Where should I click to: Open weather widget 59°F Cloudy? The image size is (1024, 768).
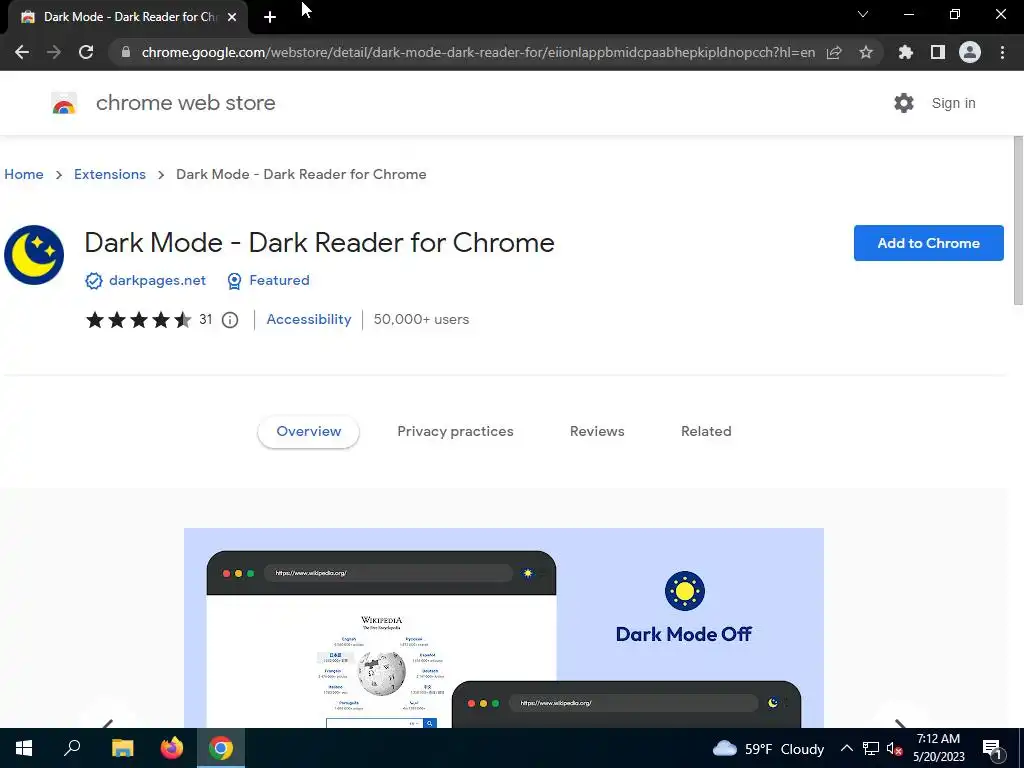(x=768, y=748)
